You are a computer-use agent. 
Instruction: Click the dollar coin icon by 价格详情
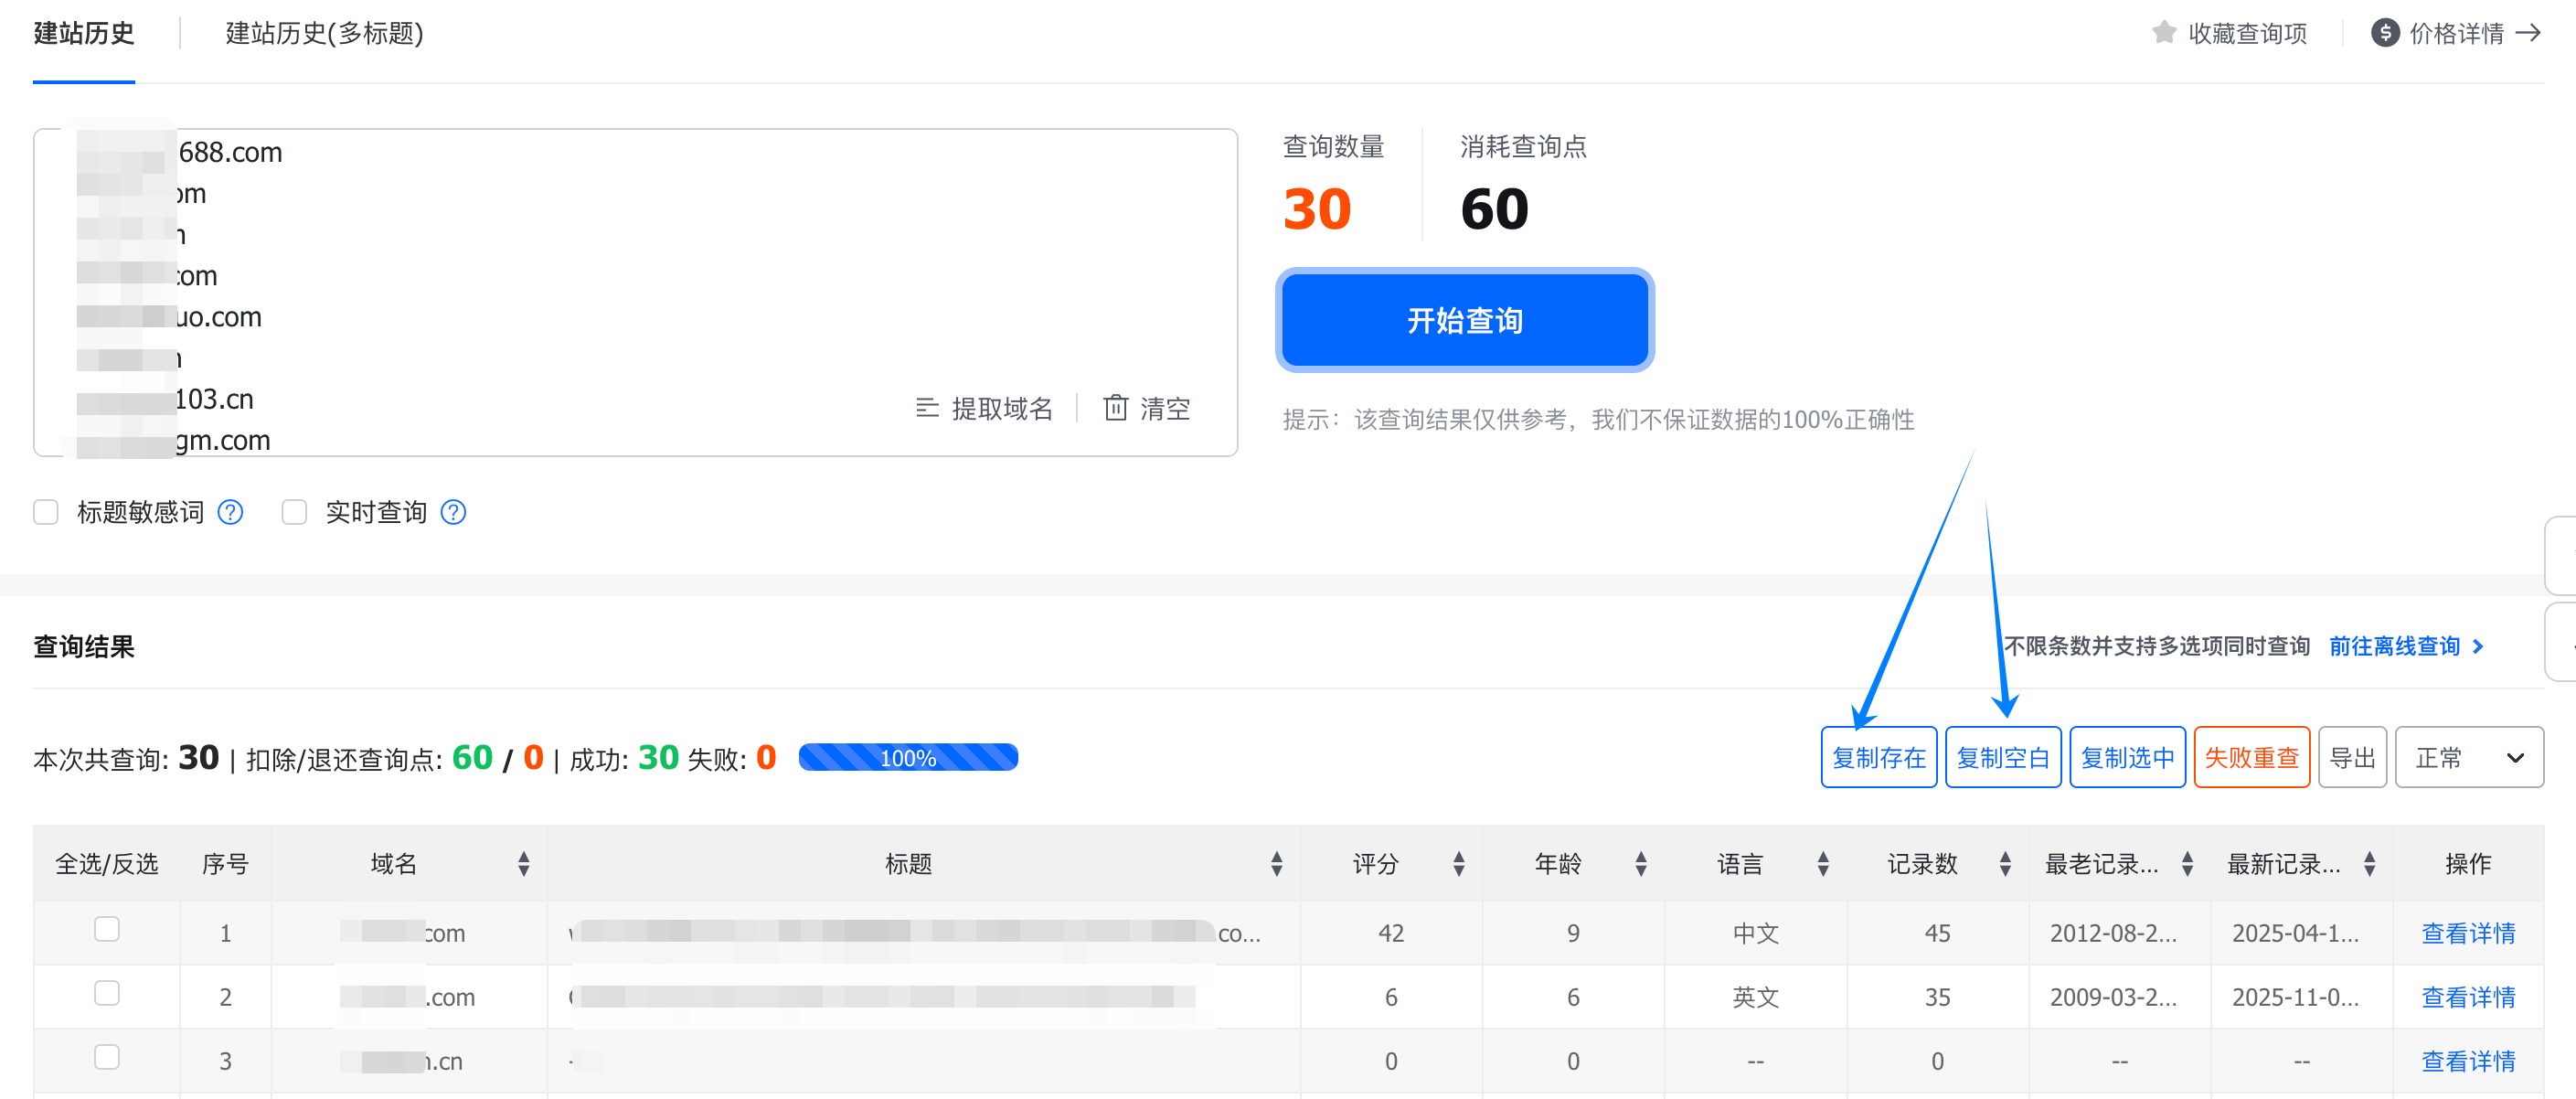click(2384, 33)
